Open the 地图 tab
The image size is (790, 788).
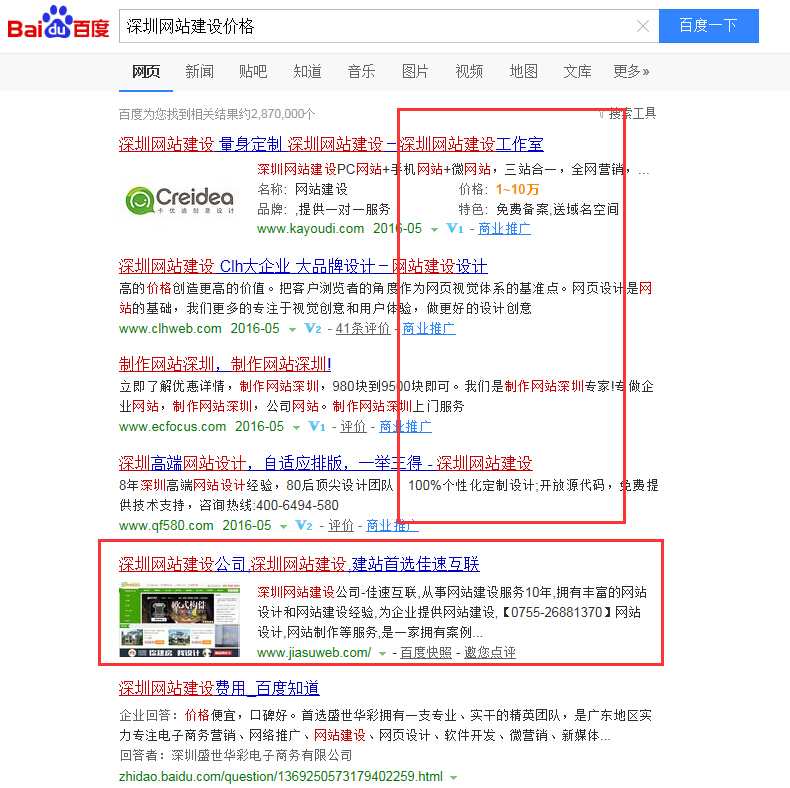(523, 72)
